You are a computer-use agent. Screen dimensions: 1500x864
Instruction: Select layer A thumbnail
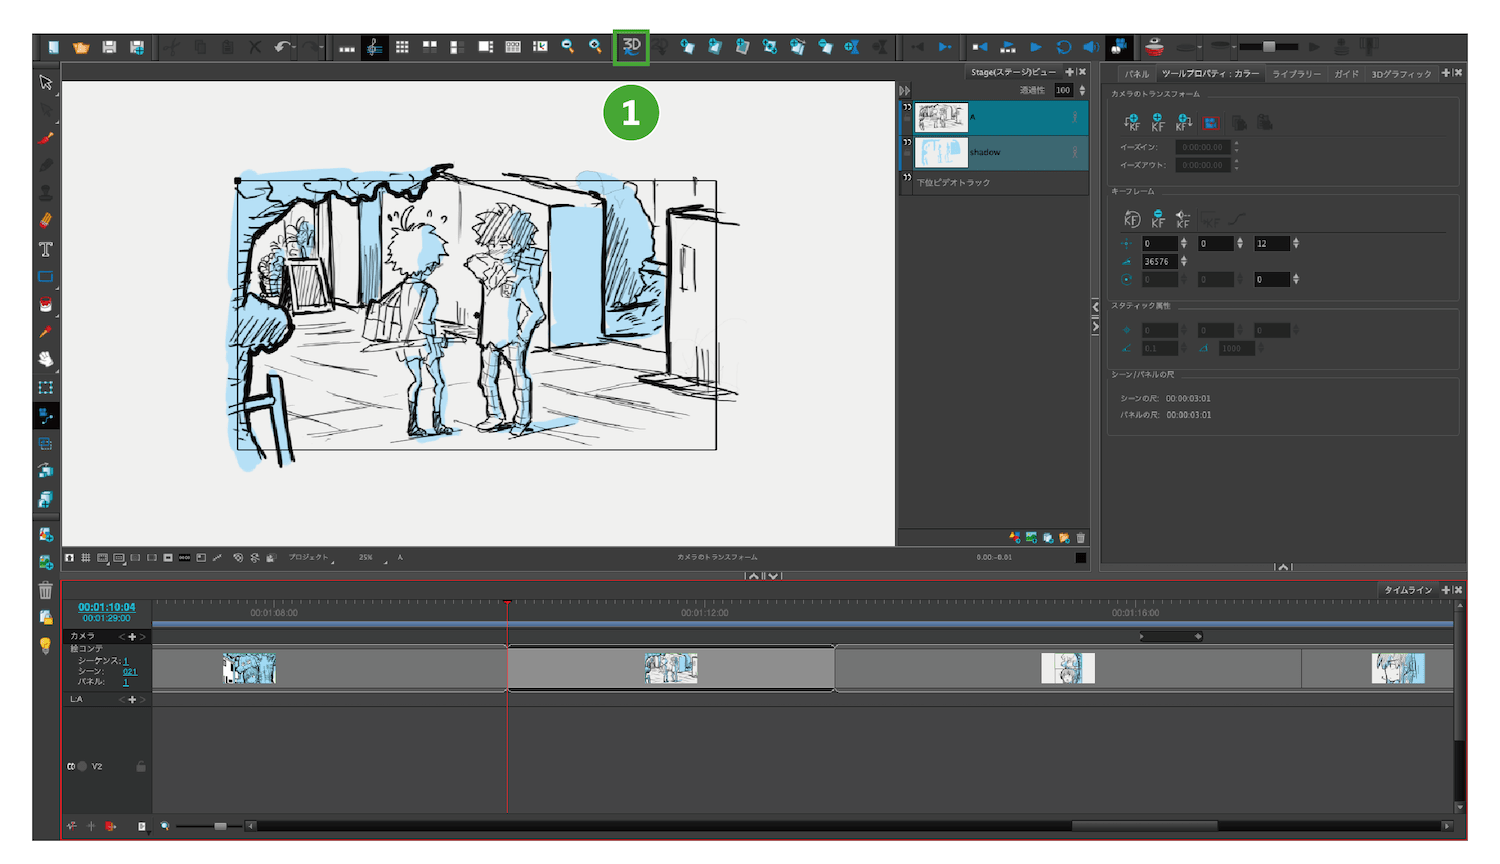pos(942,118)
